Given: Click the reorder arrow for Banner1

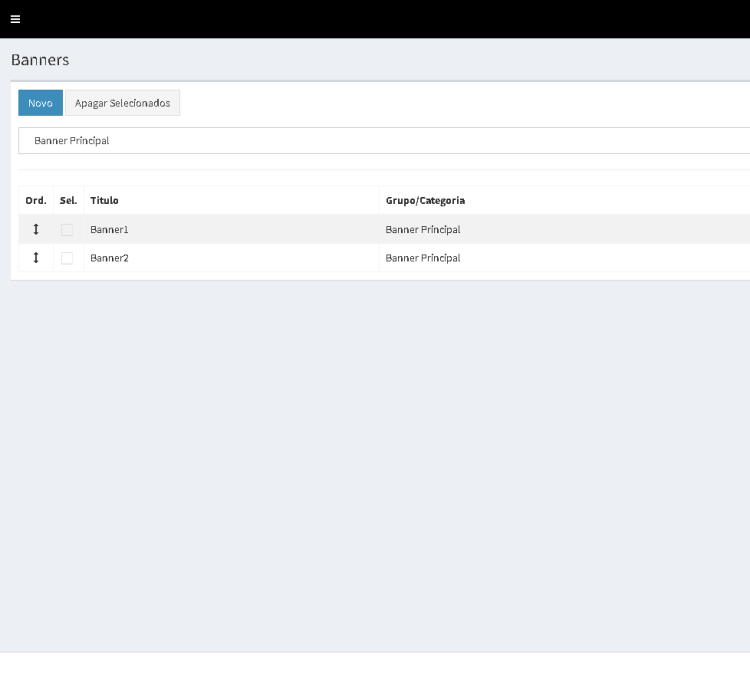Looking at the screenshot, I should pyautogui.click(x=36, y=230).
